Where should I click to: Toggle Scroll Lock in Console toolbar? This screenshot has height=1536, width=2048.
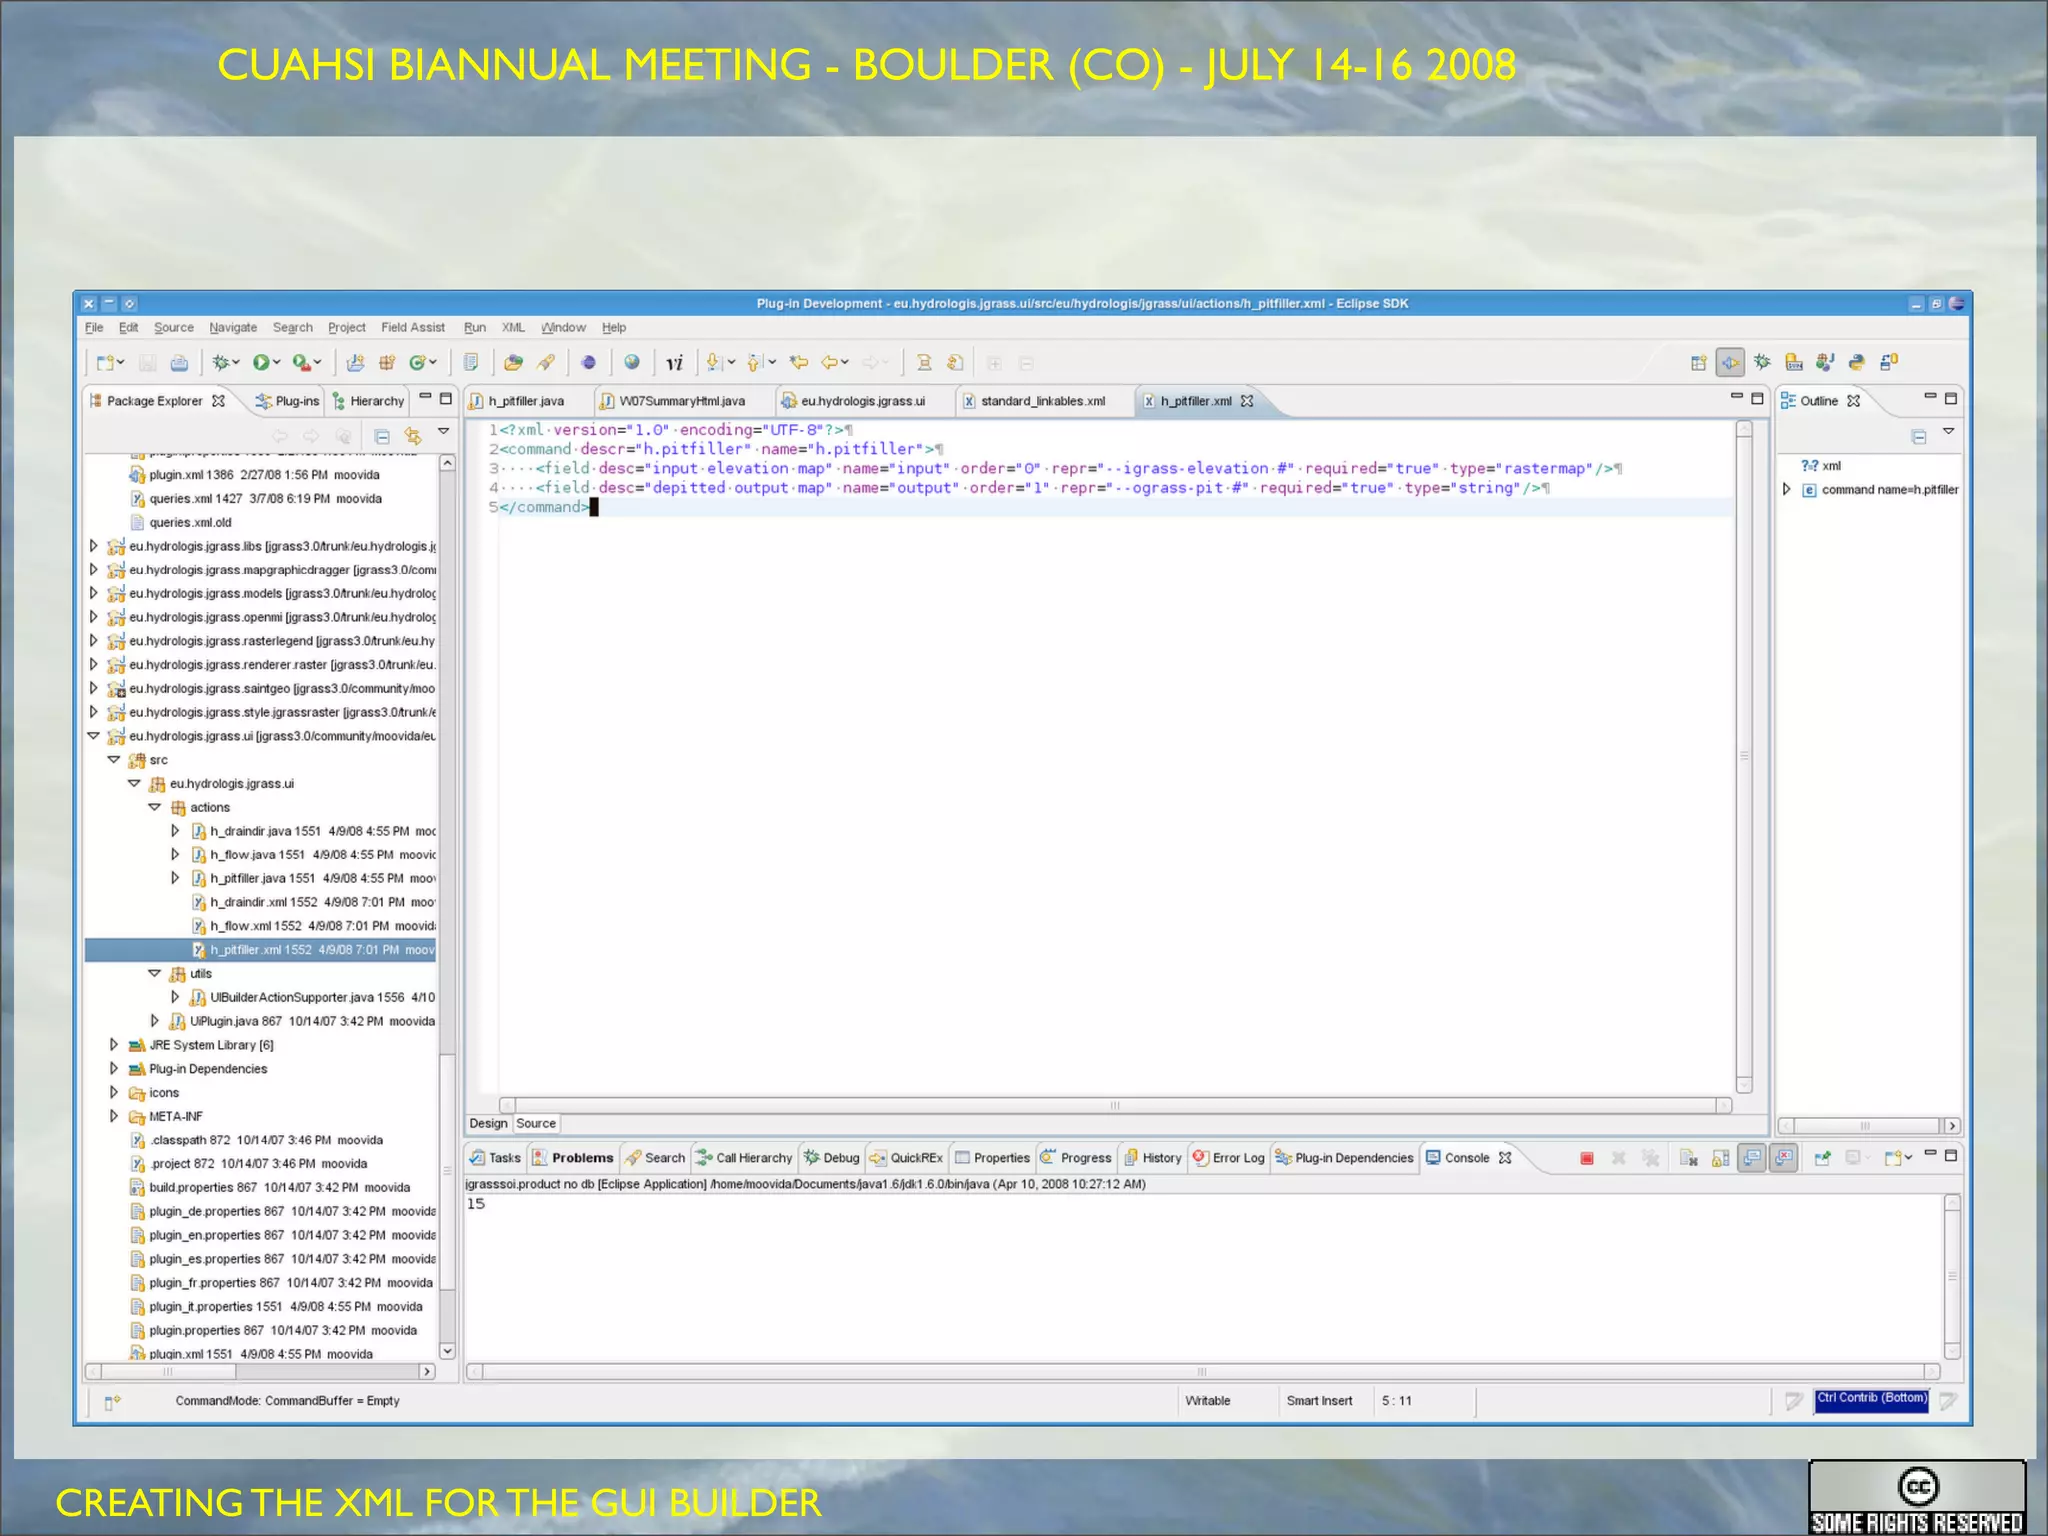point(1720,1158)
